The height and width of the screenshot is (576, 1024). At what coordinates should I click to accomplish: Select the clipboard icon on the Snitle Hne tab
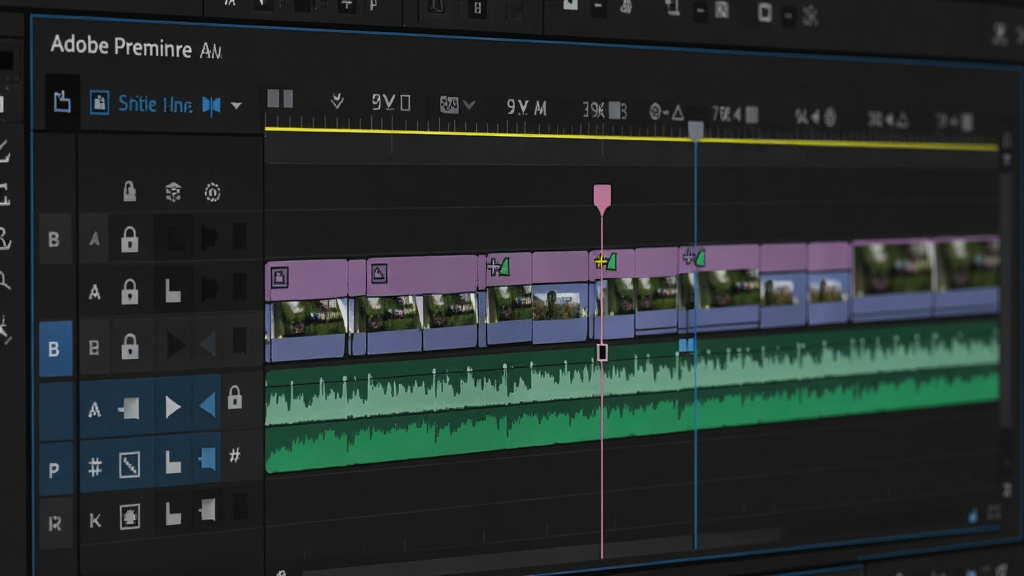point(99,103)
